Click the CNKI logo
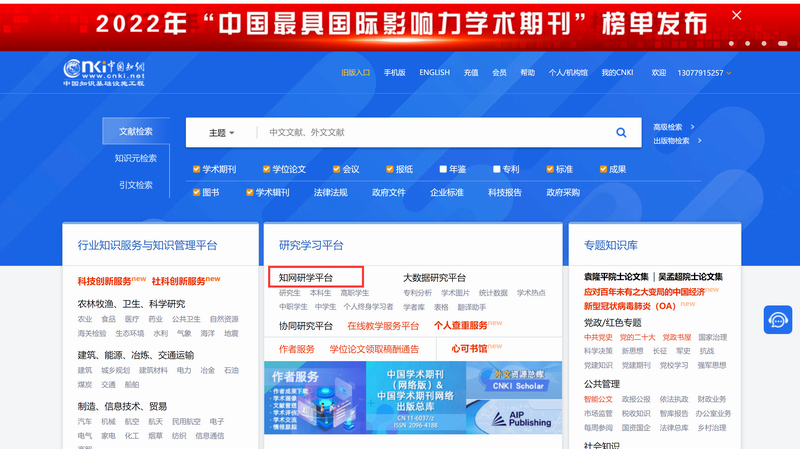Viewport: 800px width, 449px height. [x=104, y=73]
